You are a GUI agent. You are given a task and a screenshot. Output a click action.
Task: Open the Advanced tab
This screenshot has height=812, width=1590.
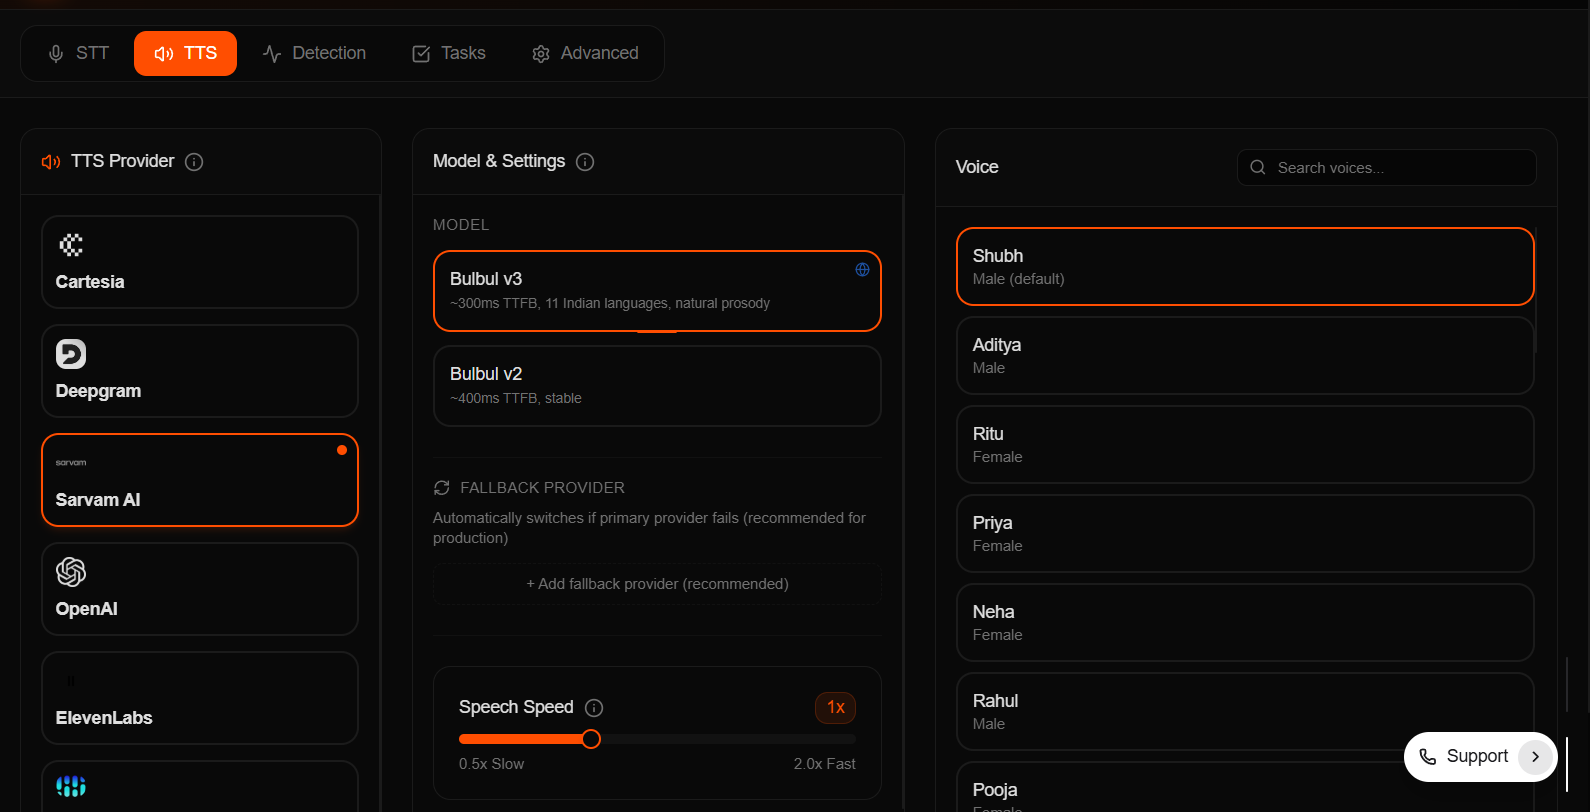coord(585,53)
